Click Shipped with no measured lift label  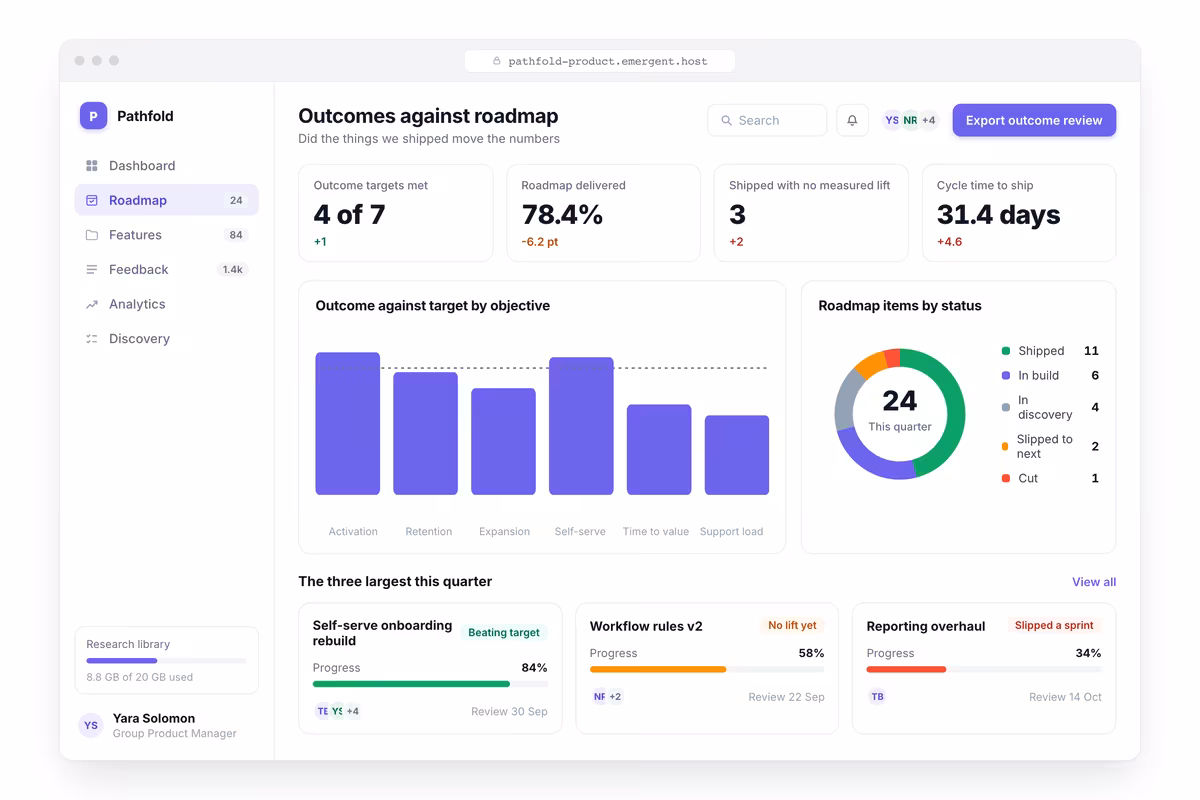coord(809,185)
